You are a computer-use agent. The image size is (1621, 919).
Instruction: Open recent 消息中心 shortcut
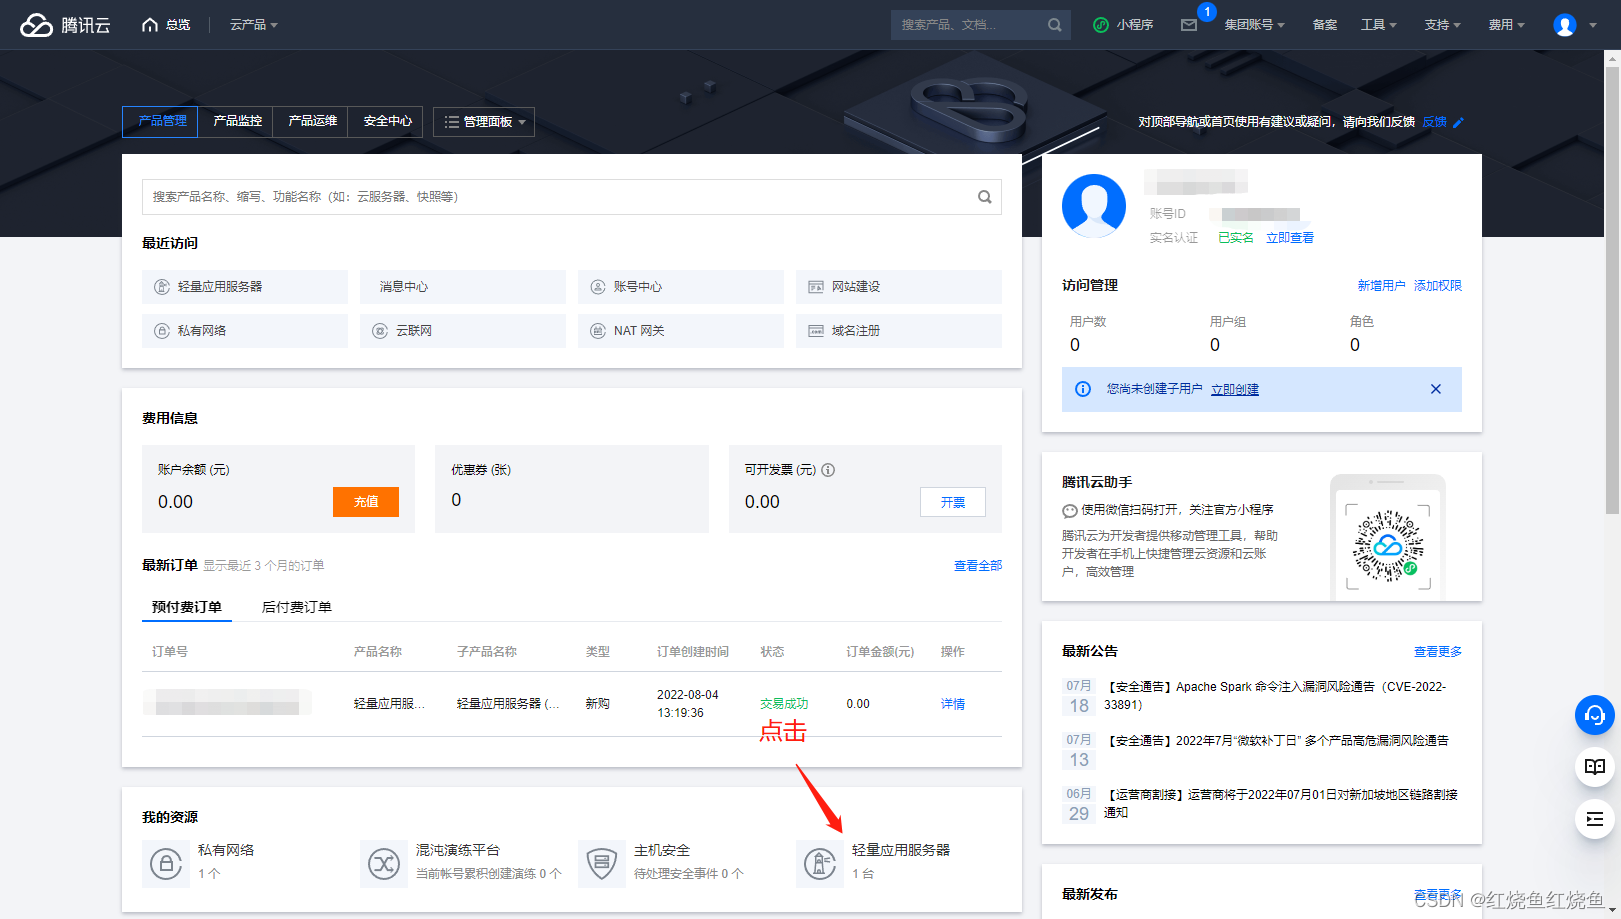(463, 287)
